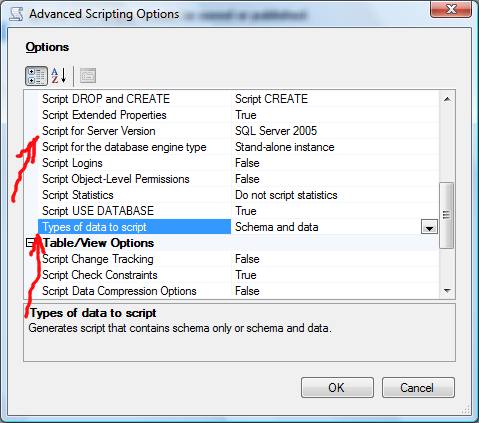Open the Types of data dropdown arrow
The height and width of the screenshot is (423, 479).
pos(429,227)
